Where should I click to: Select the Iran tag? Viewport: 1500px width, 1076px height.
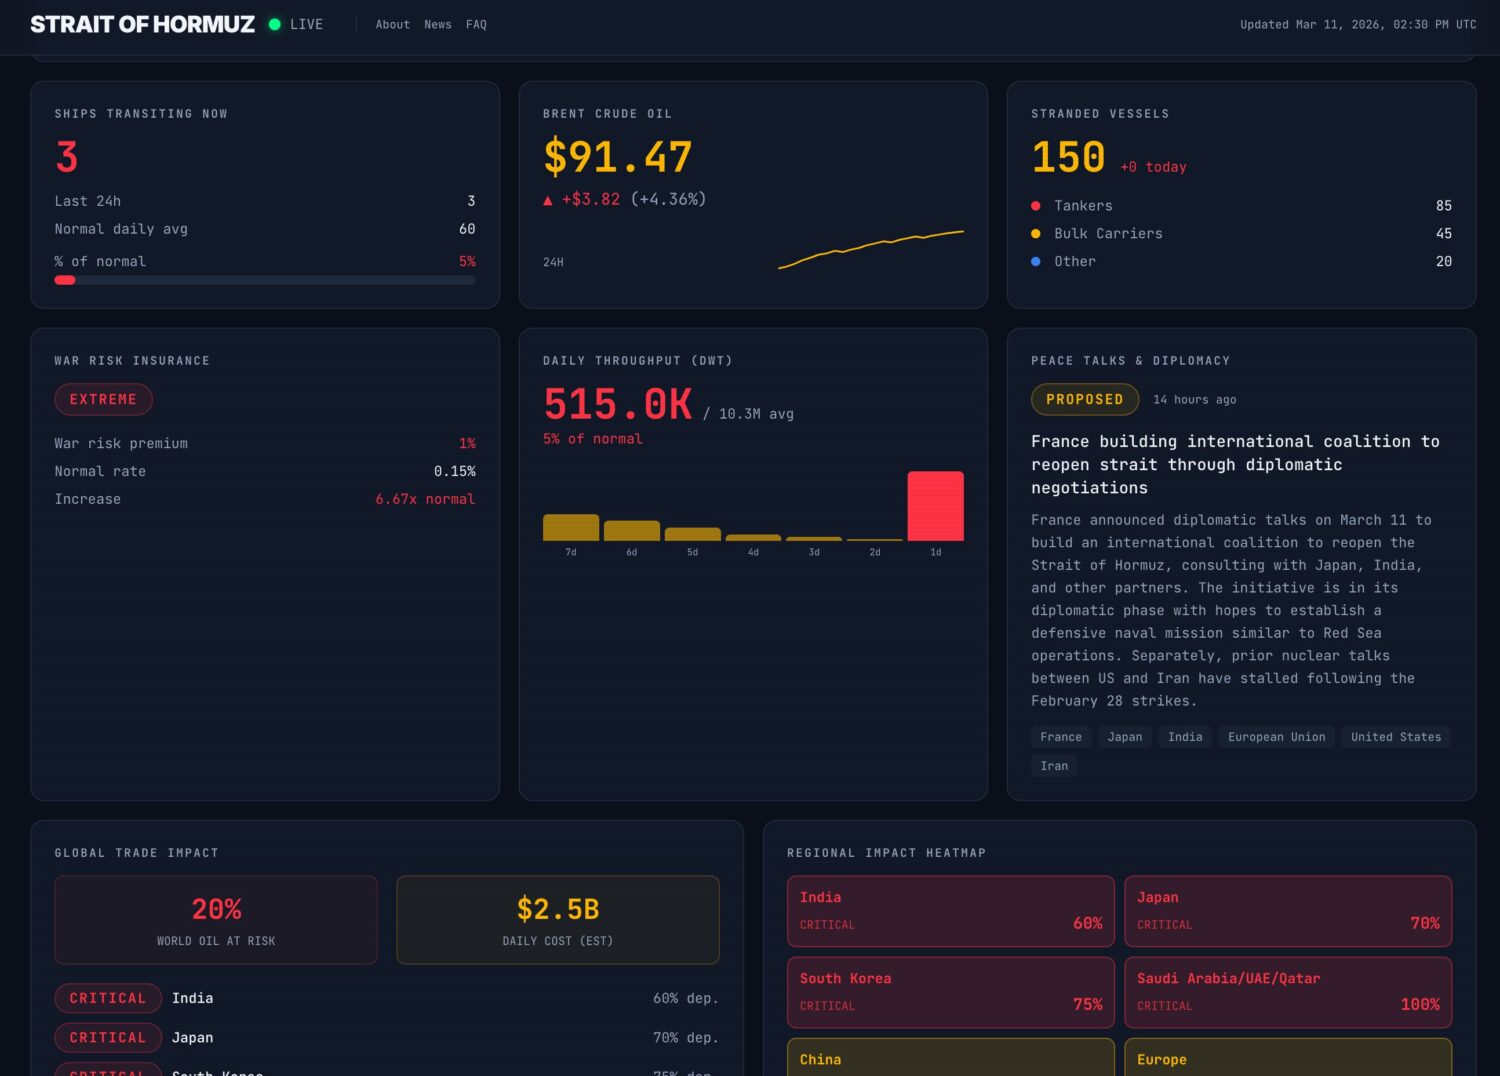point(1054,766)
